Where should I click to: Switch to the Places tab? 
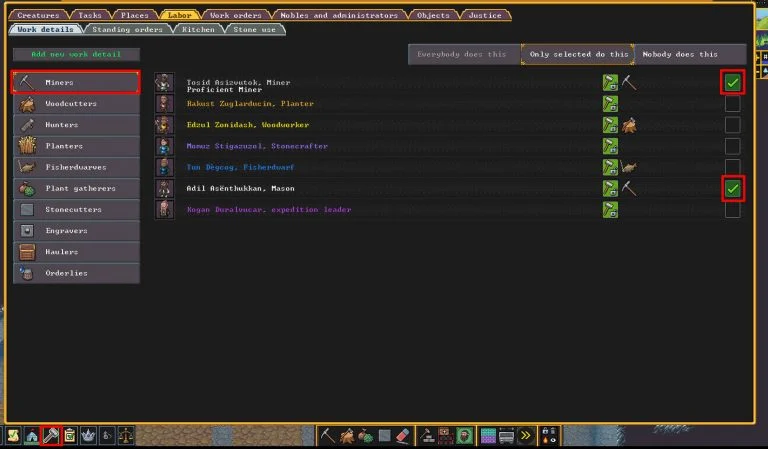[135, 15]
